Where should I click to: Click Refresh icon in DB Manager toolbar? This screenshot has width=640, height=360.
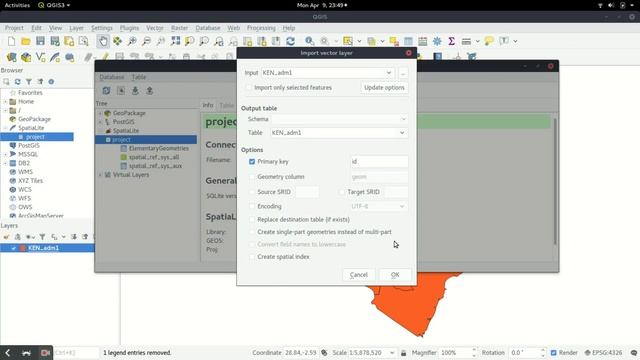tap(106, 91)
